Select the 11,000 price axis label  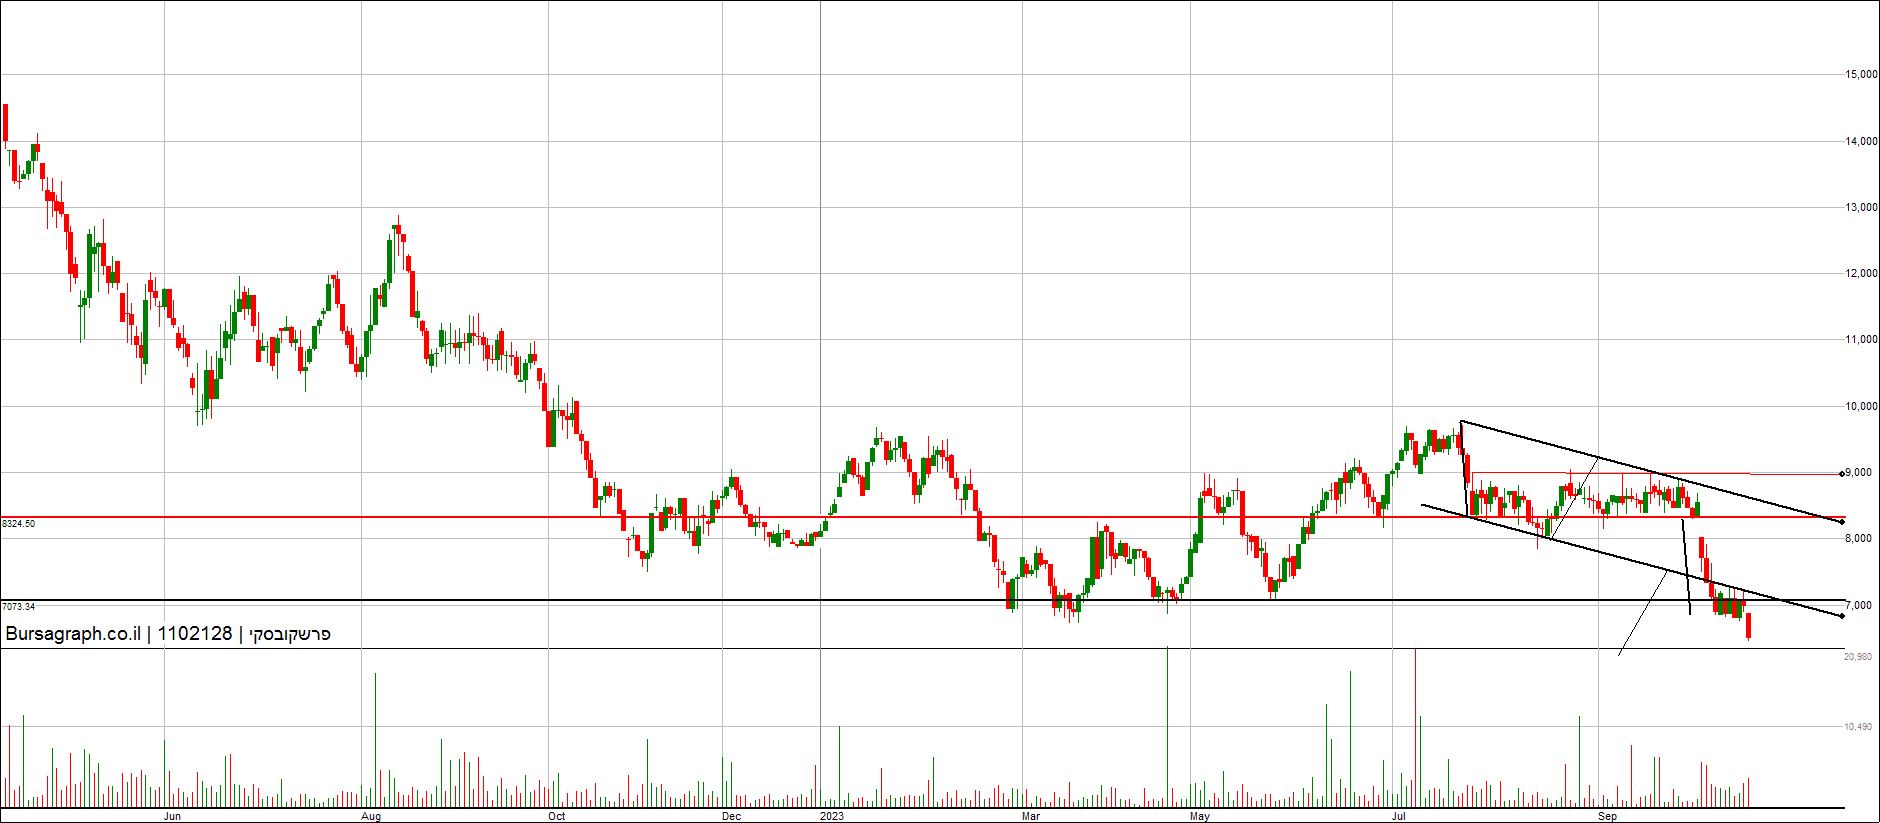click(x=1861, y=340)
